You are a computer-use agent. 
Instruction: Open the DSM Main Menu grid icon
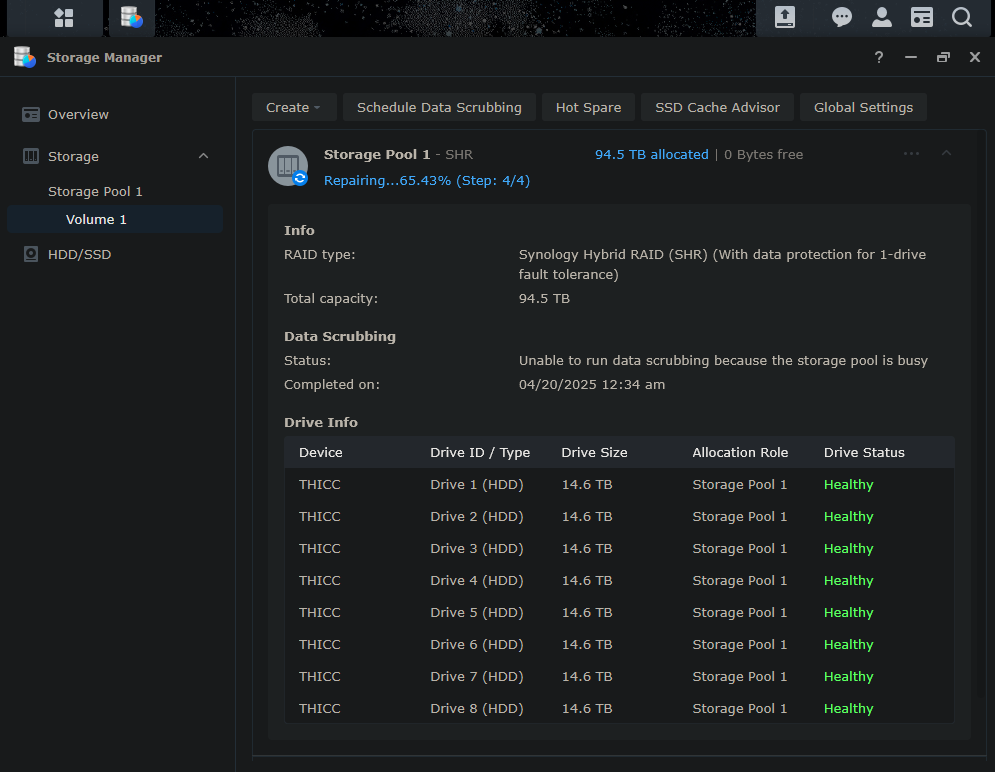click(64, 18)
